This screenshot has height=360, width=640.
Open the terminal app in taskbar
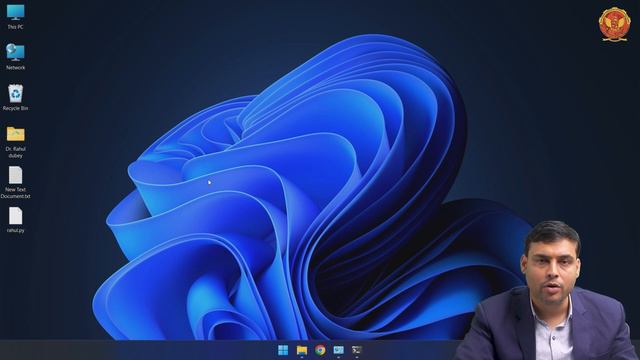(x=357, y=350)
